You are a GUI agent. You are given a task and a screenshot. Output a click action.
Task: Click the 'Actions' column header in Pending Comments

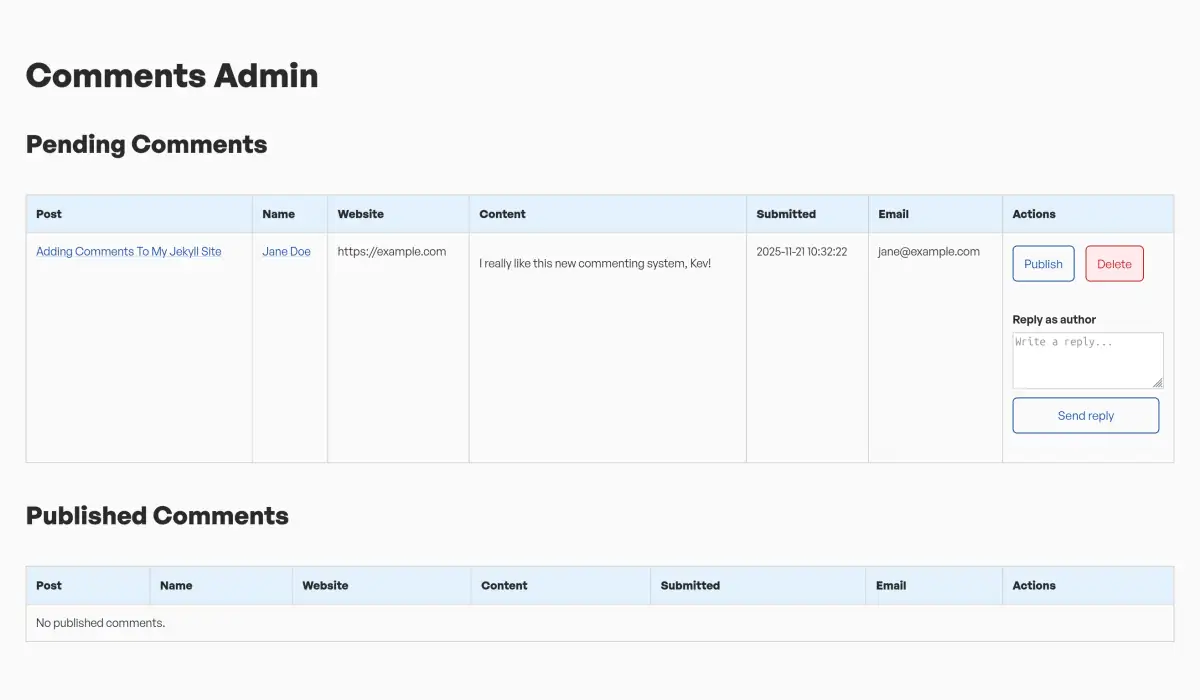(1033, 214)
